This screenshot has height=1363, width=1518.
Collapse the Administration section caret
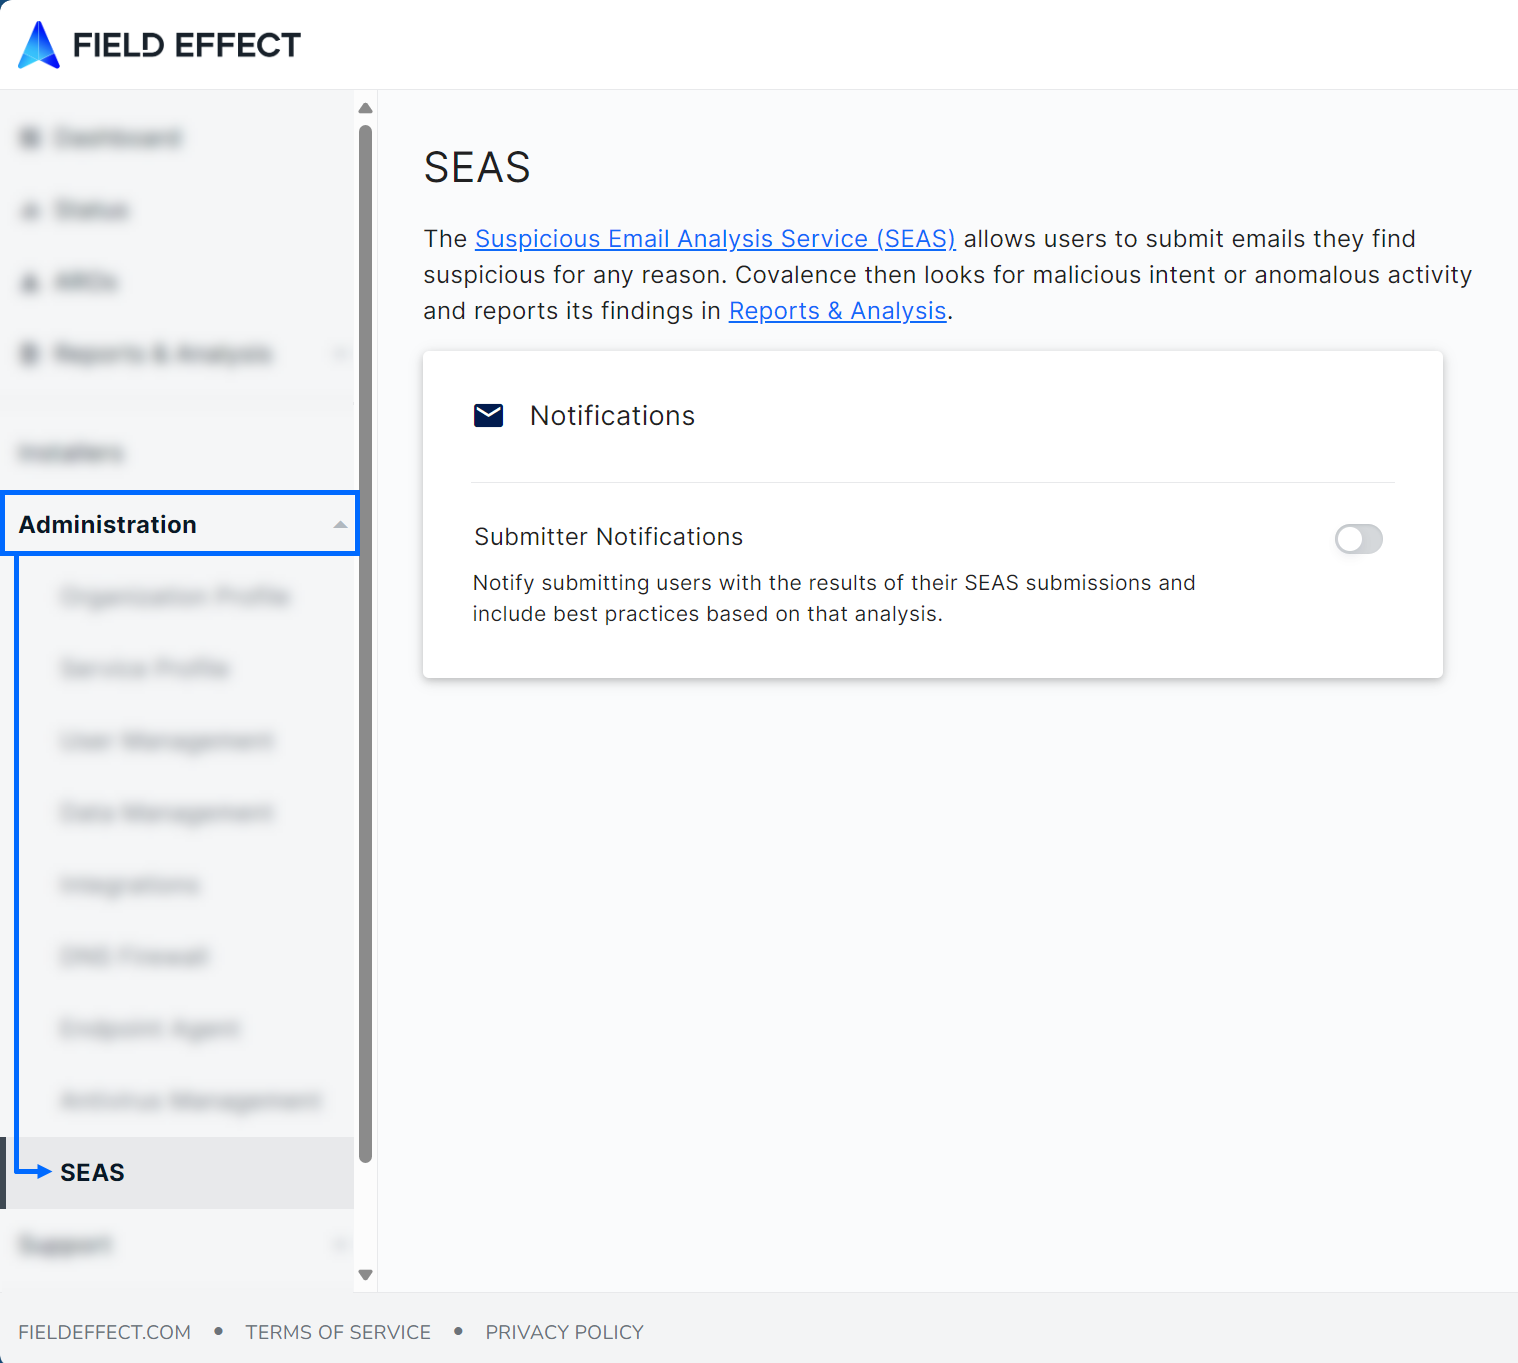coord(340,524)
